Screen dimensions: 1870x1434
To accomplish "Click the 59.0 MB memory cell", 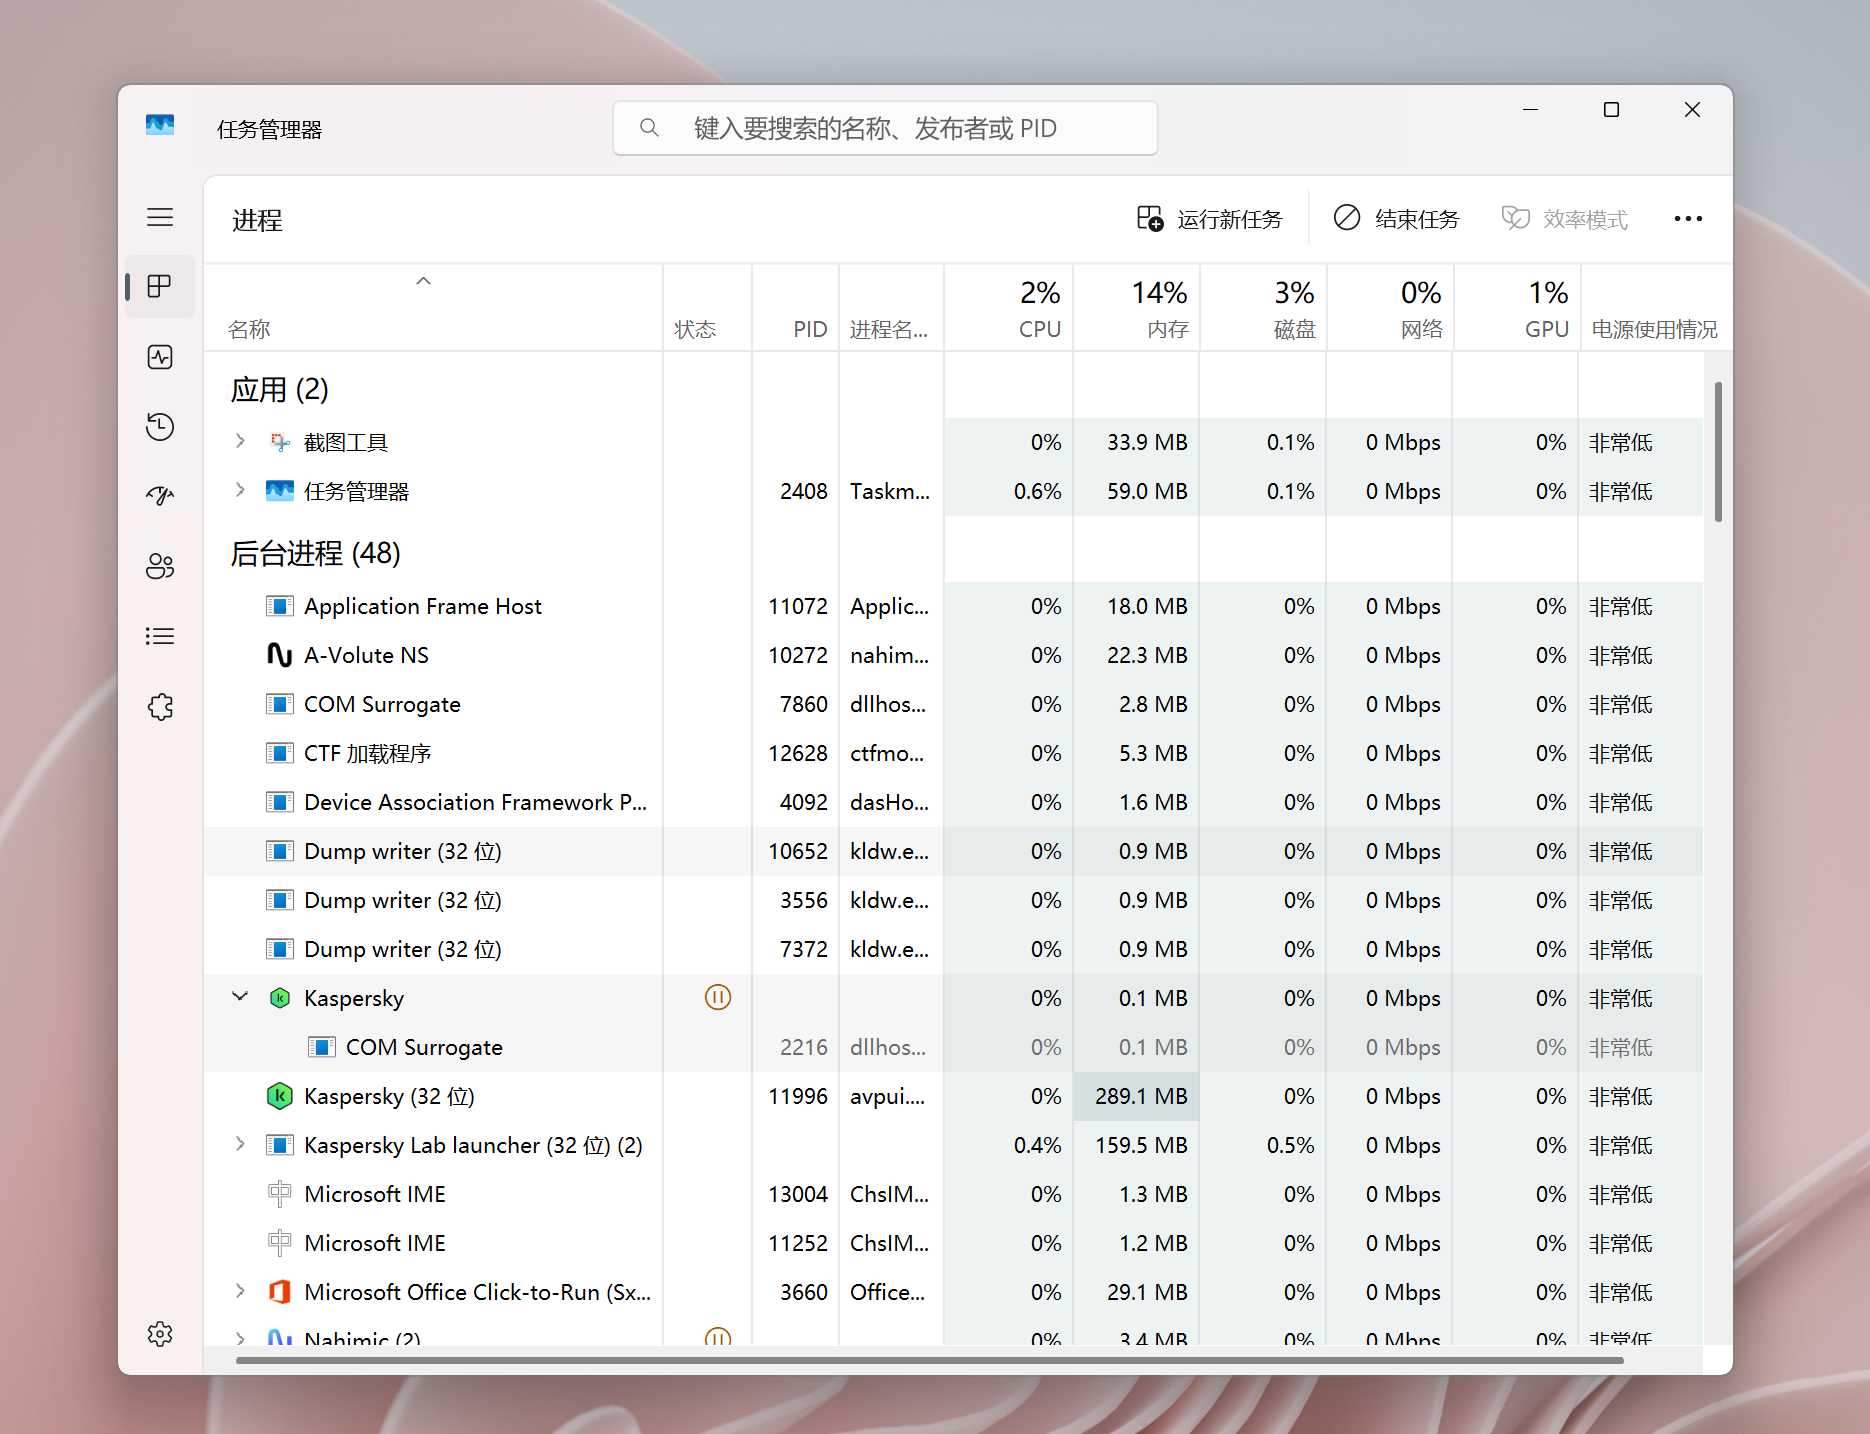I will [x=1136, y=491].
